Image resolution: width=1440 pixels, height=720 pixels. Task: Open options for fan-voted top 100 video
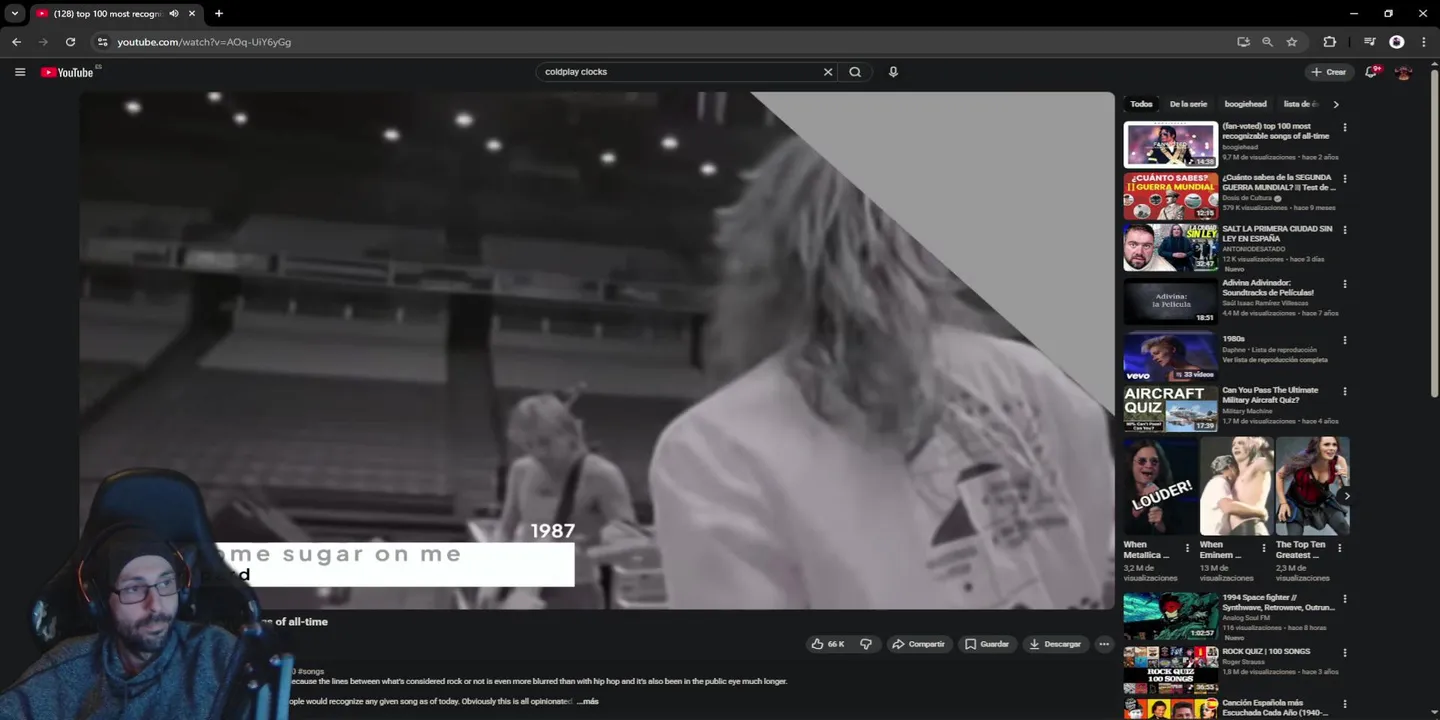coord(1345,128)
